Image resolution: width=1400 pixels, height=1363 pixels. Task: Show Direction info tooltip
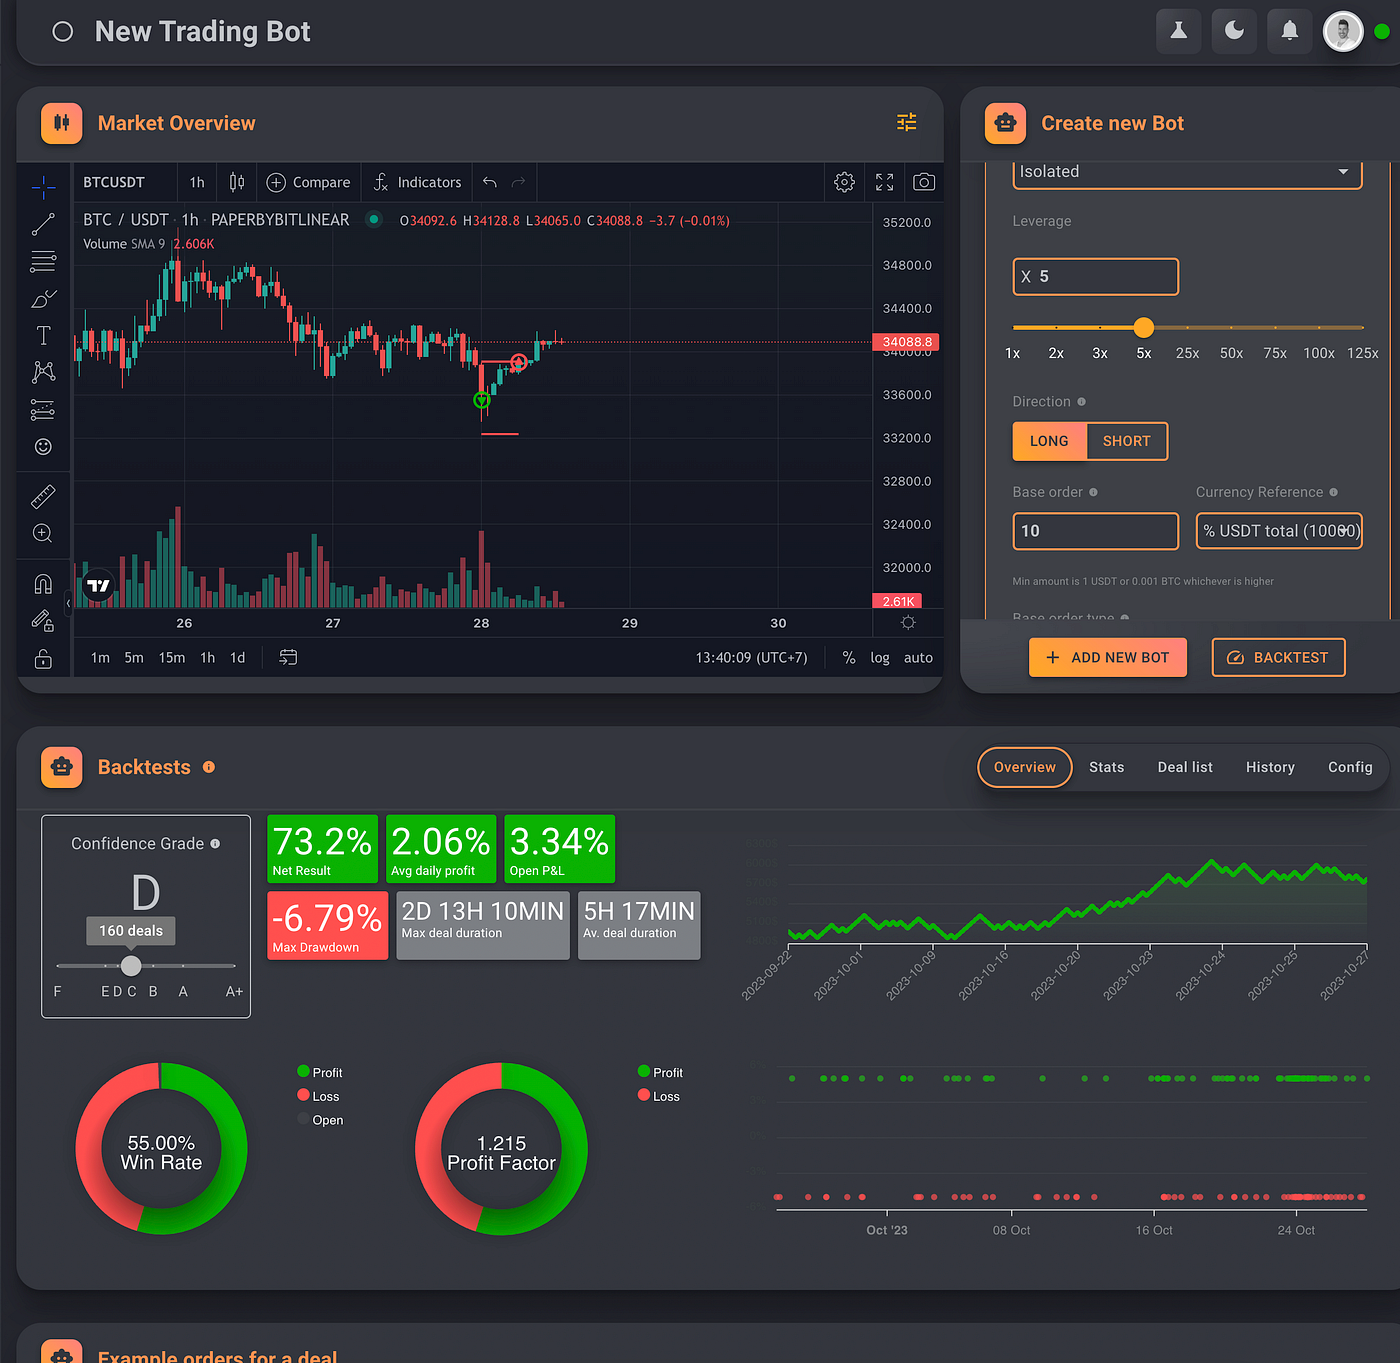(x=1081, y=402)
